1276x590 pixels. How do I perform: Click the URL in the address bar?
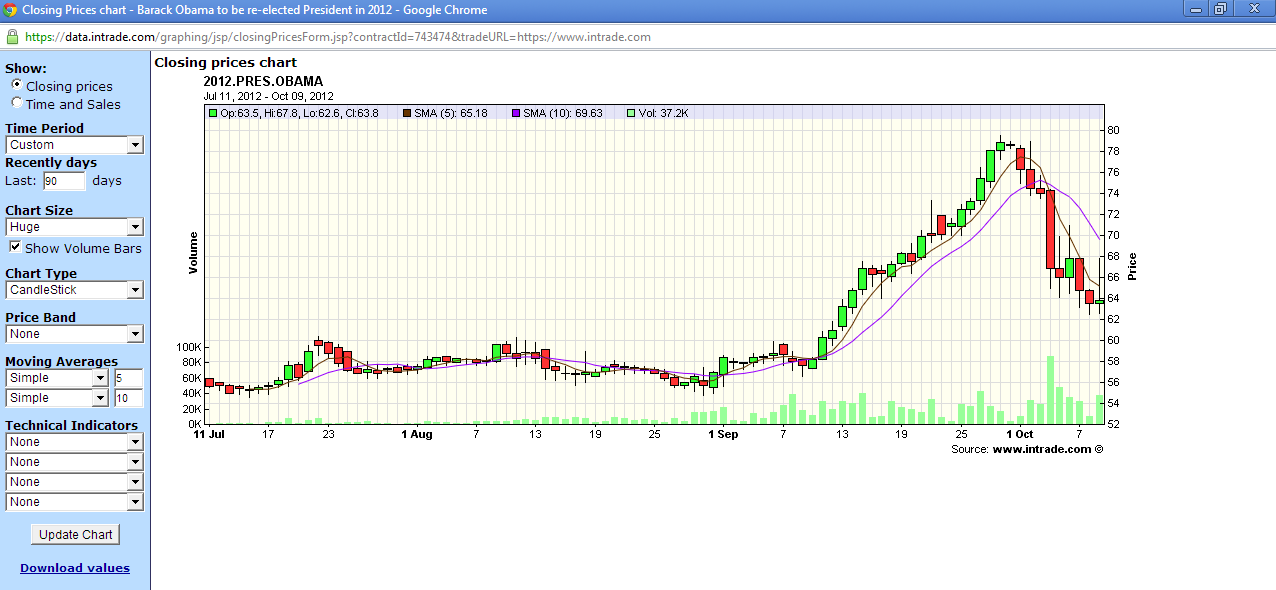338,37
